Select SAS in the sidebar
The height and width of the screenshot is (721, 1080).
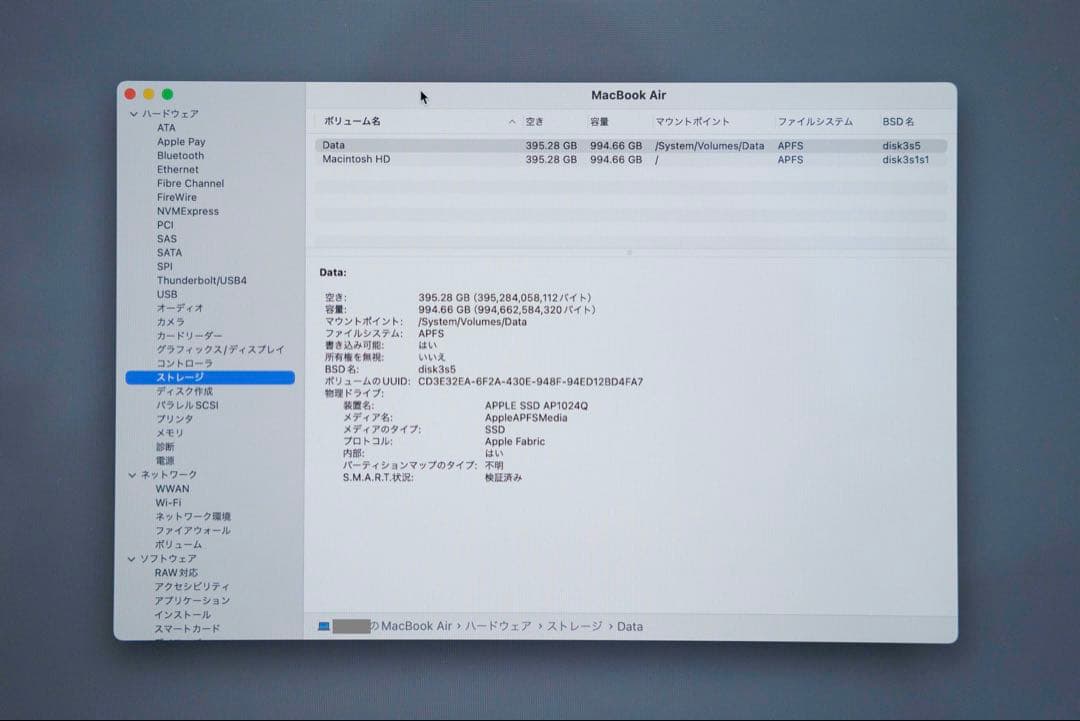pos(167,239)
